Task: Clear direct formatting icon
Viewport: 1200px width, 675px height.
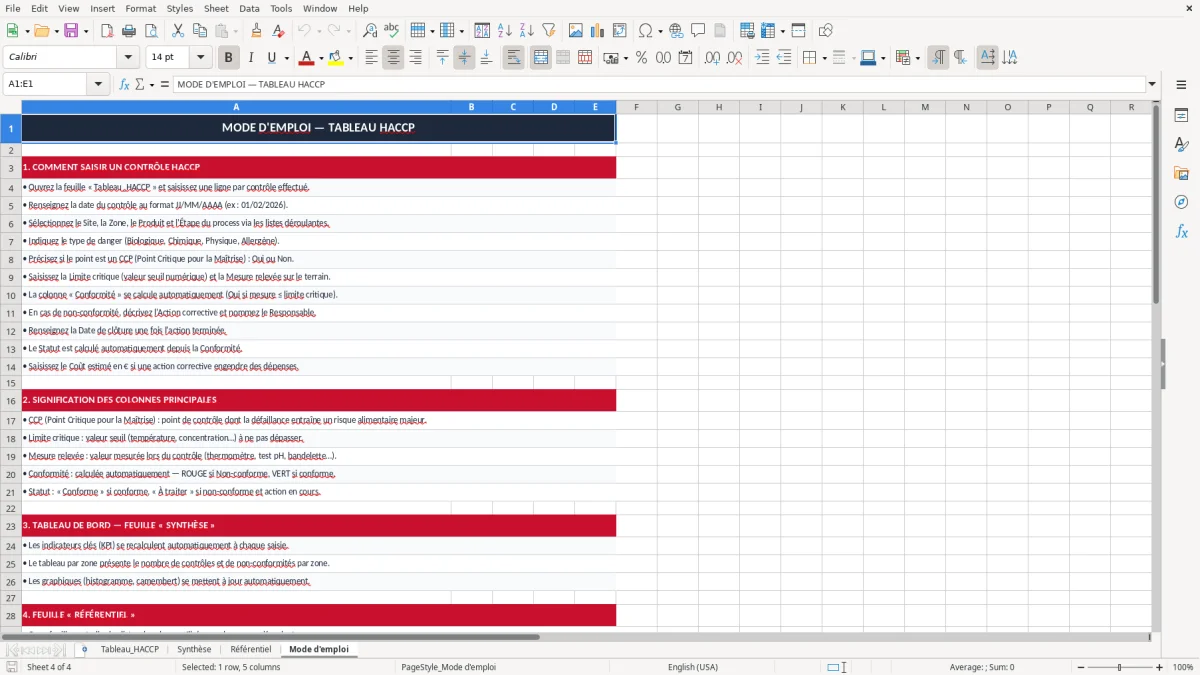Action: click(278, 31)
